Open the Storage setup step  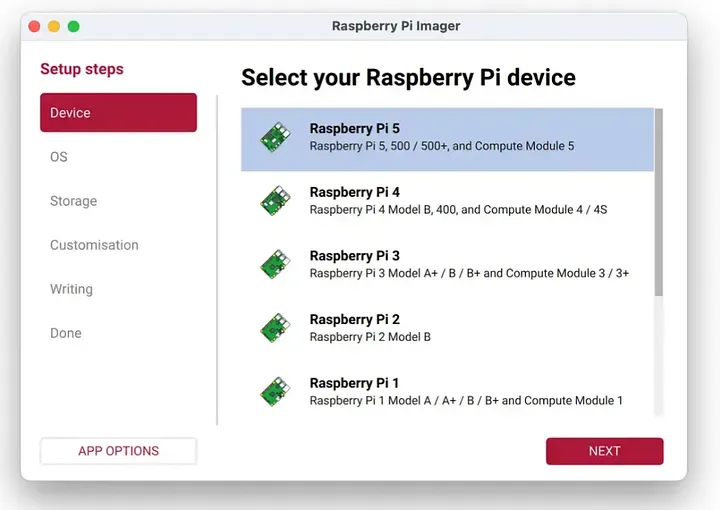coord(73,201)
